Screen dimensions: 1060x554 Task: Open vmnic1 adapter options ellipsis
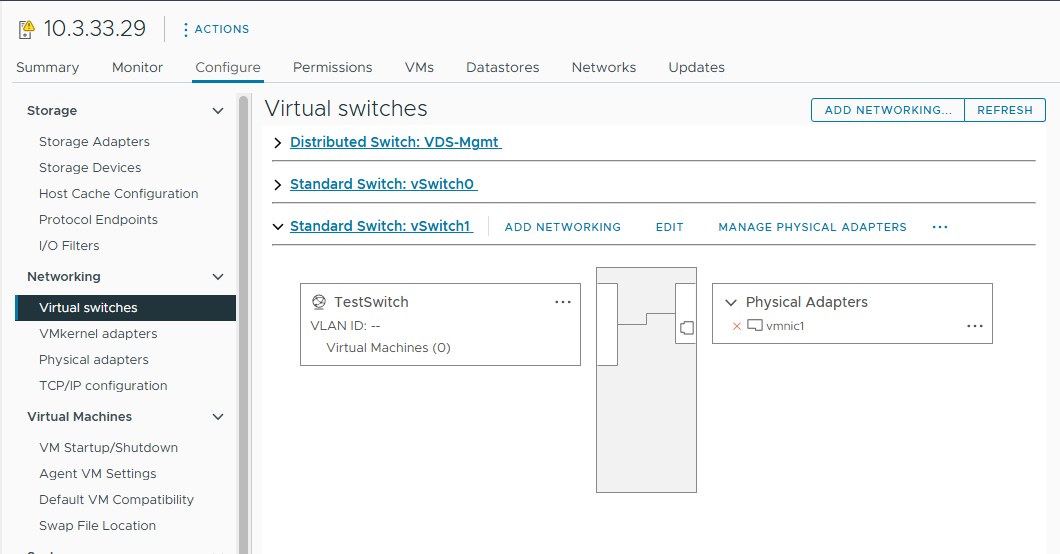[975, 326]
